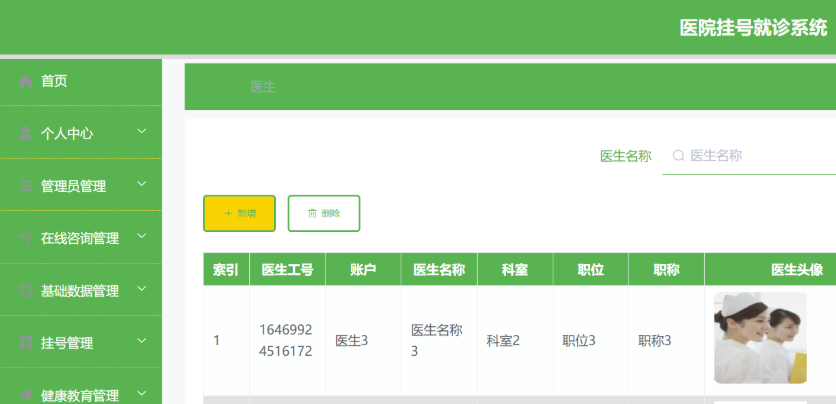
Task: Click the 医生工号 column header
Action: pyautogui.click(x=287, y=270)
